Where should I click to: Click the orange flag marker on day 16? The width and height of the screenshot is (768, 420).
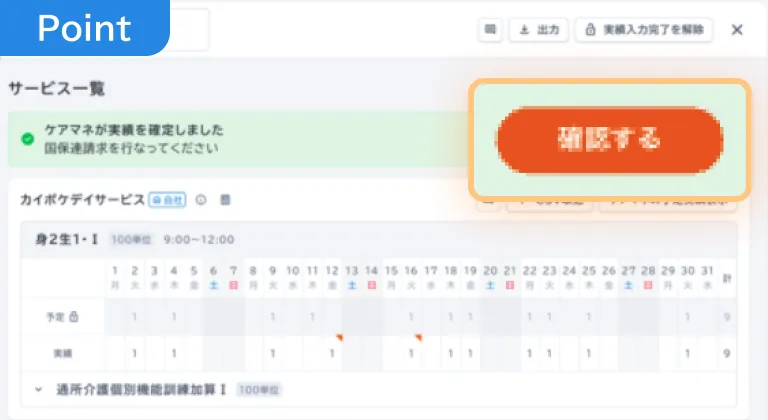click(418, 338)
